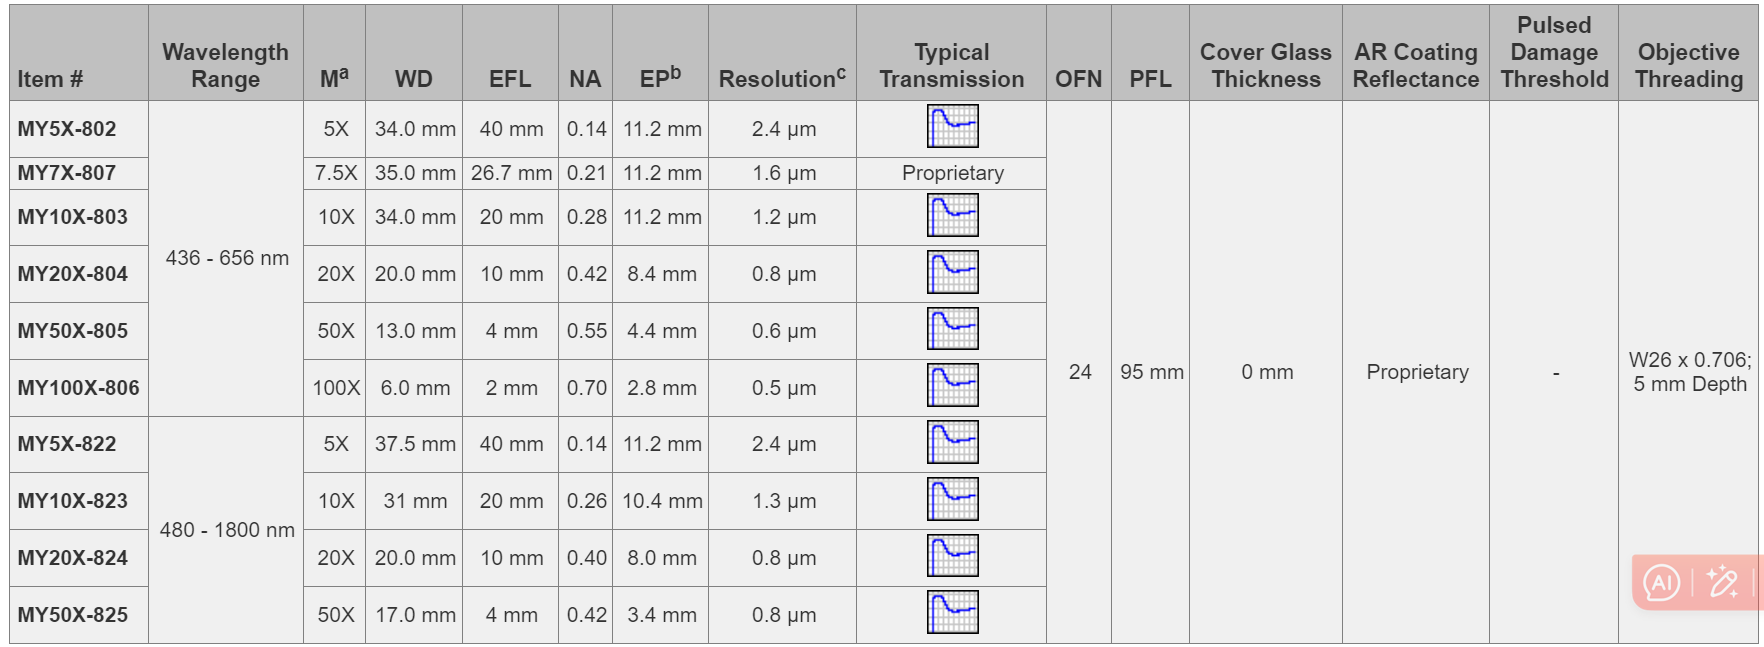Image resolution: width=1764 pixels, height=647 pixels.
Task: Click the Wavelength Range column header
Action: tap(225, 65)
